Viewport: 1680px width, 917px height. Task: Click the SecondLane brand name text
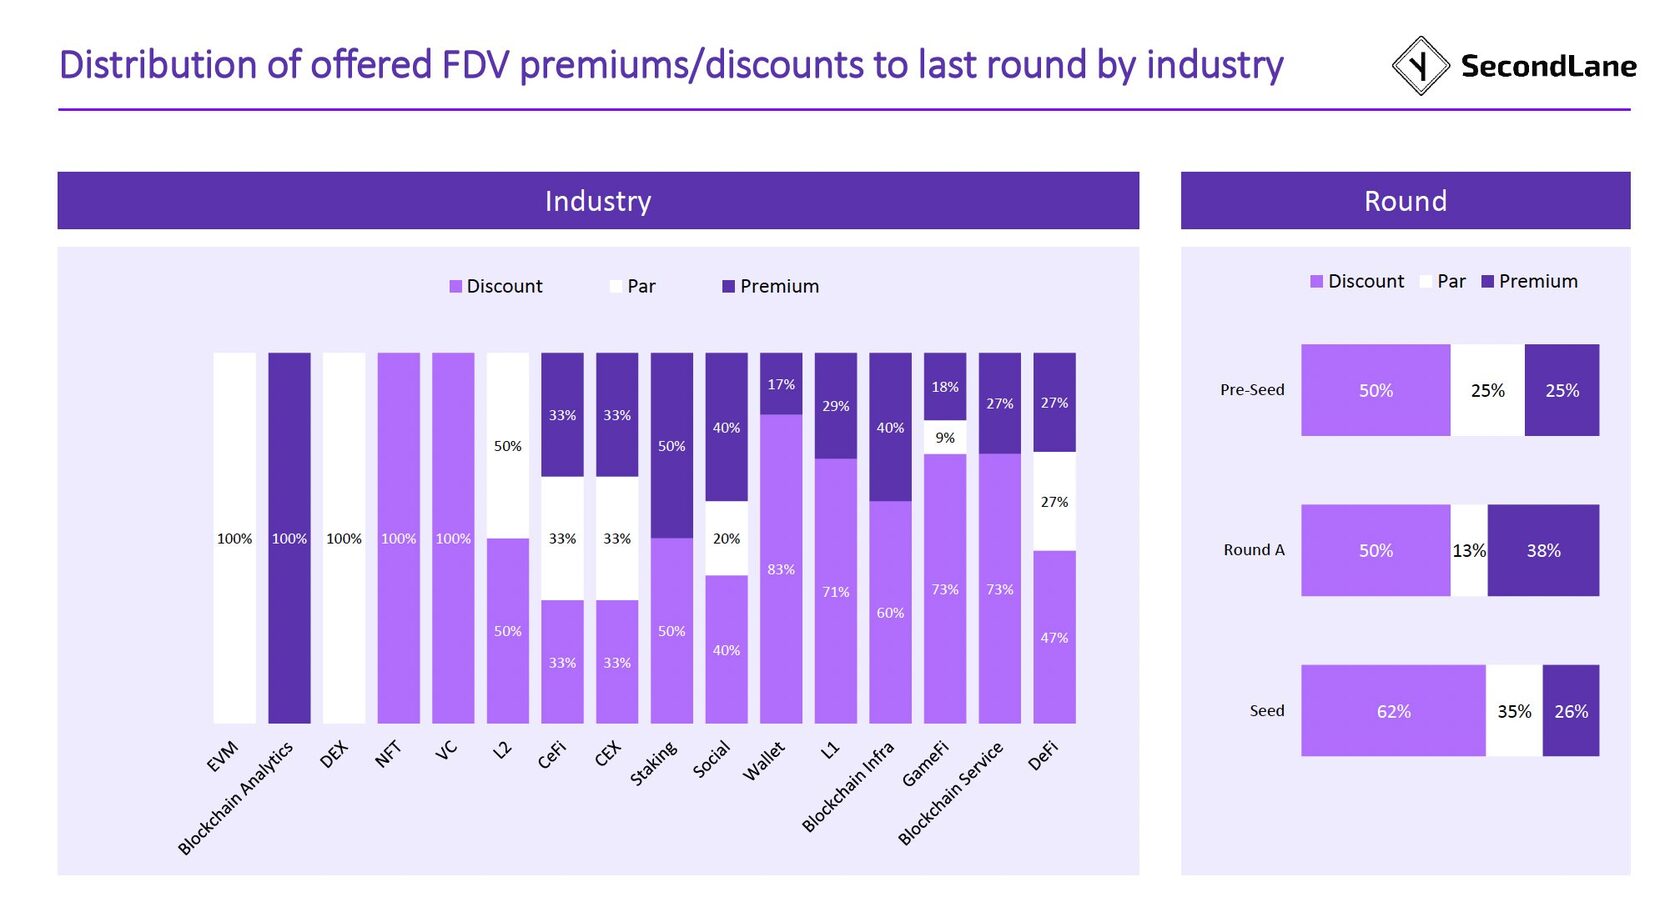(1548, 66)
